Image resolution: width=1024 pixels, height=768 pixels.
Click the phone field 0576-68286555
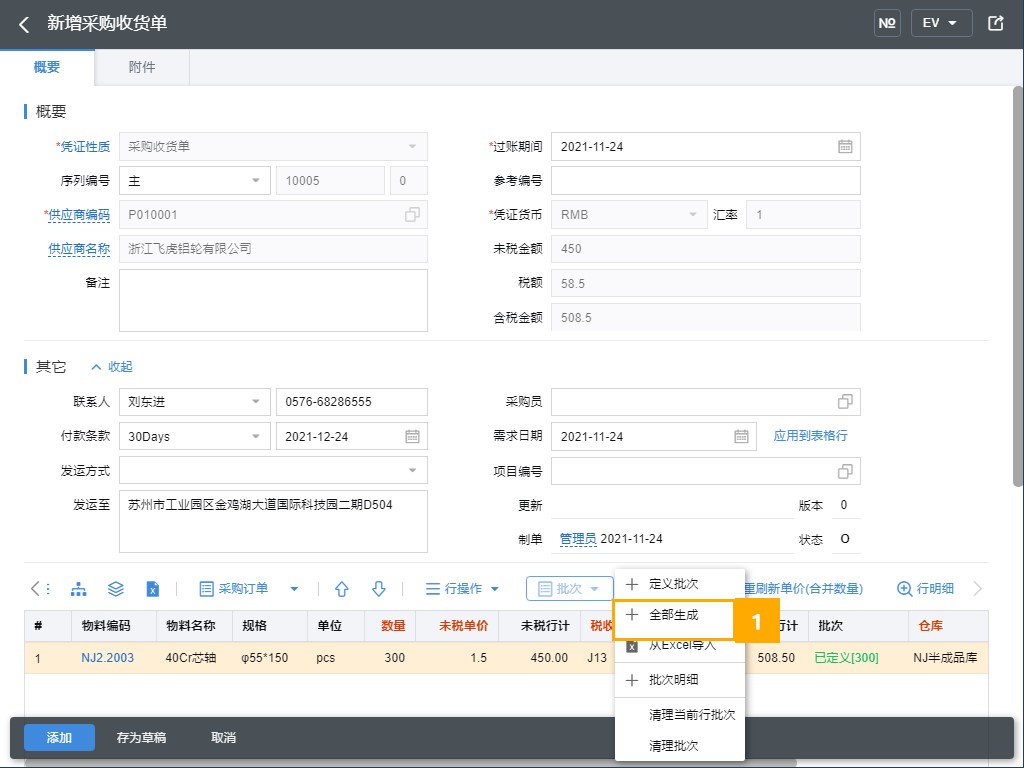click(x=352, y=402)
